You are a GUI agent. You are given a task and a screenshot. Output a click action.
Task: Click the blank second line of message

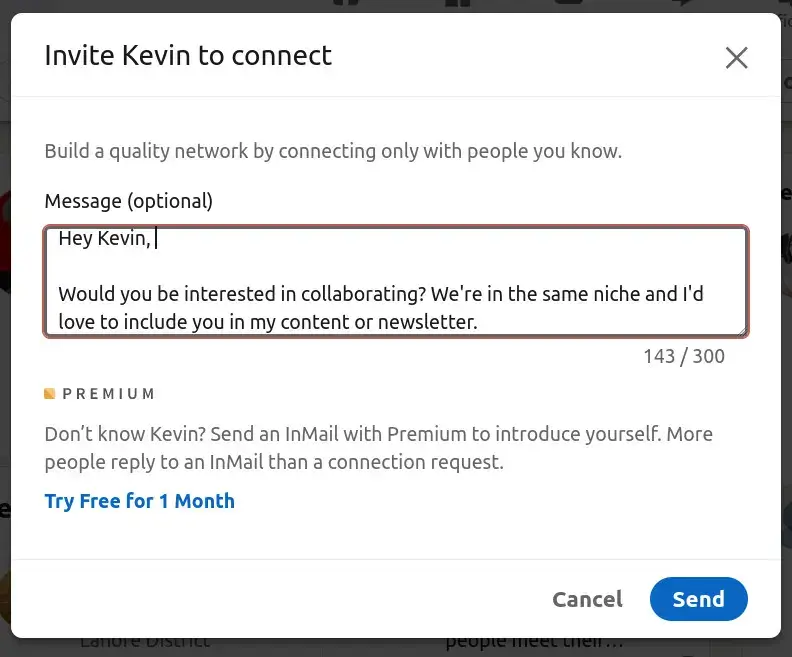coord(396,266)
